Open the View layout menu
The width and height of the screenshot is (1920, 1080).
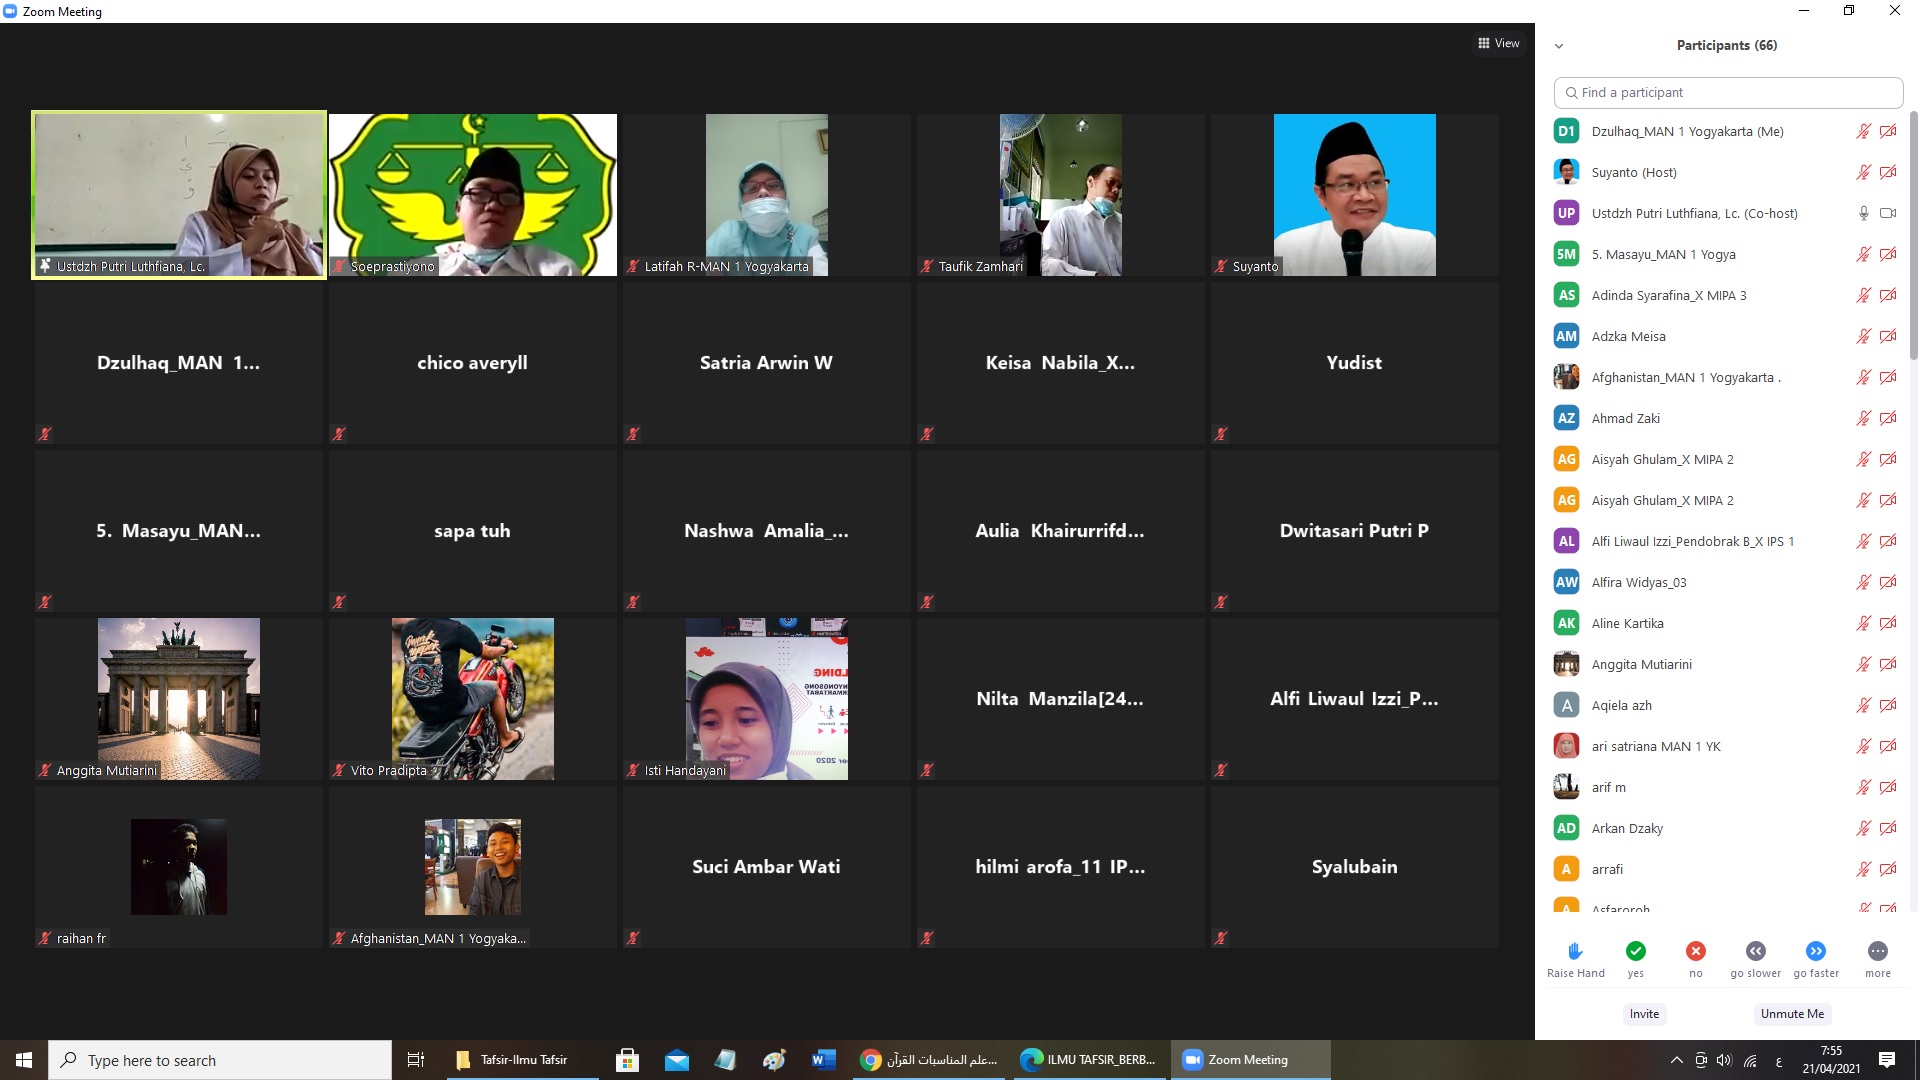coord(1498,43)
